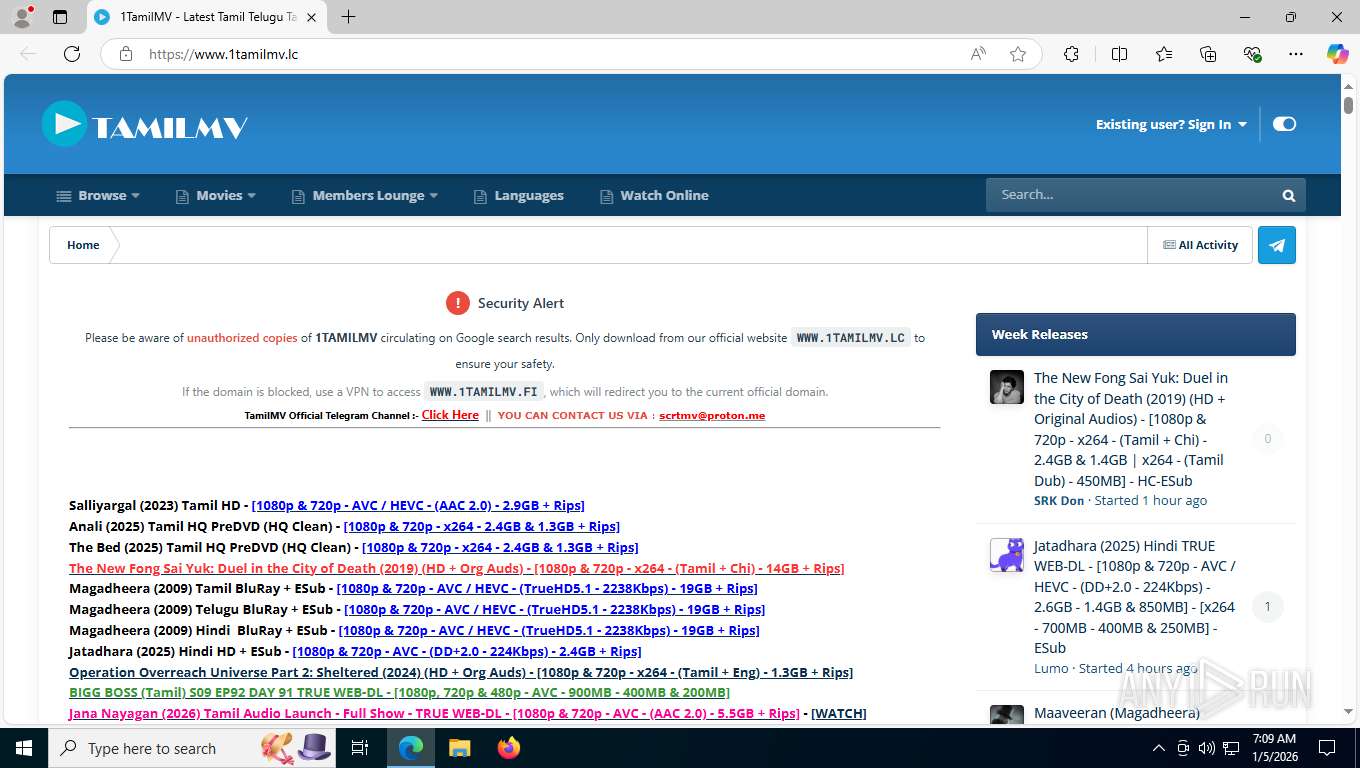Click Lumo avatar thumbnail
This screenshot has height=768, width=1360.
tap(1007, 555)
